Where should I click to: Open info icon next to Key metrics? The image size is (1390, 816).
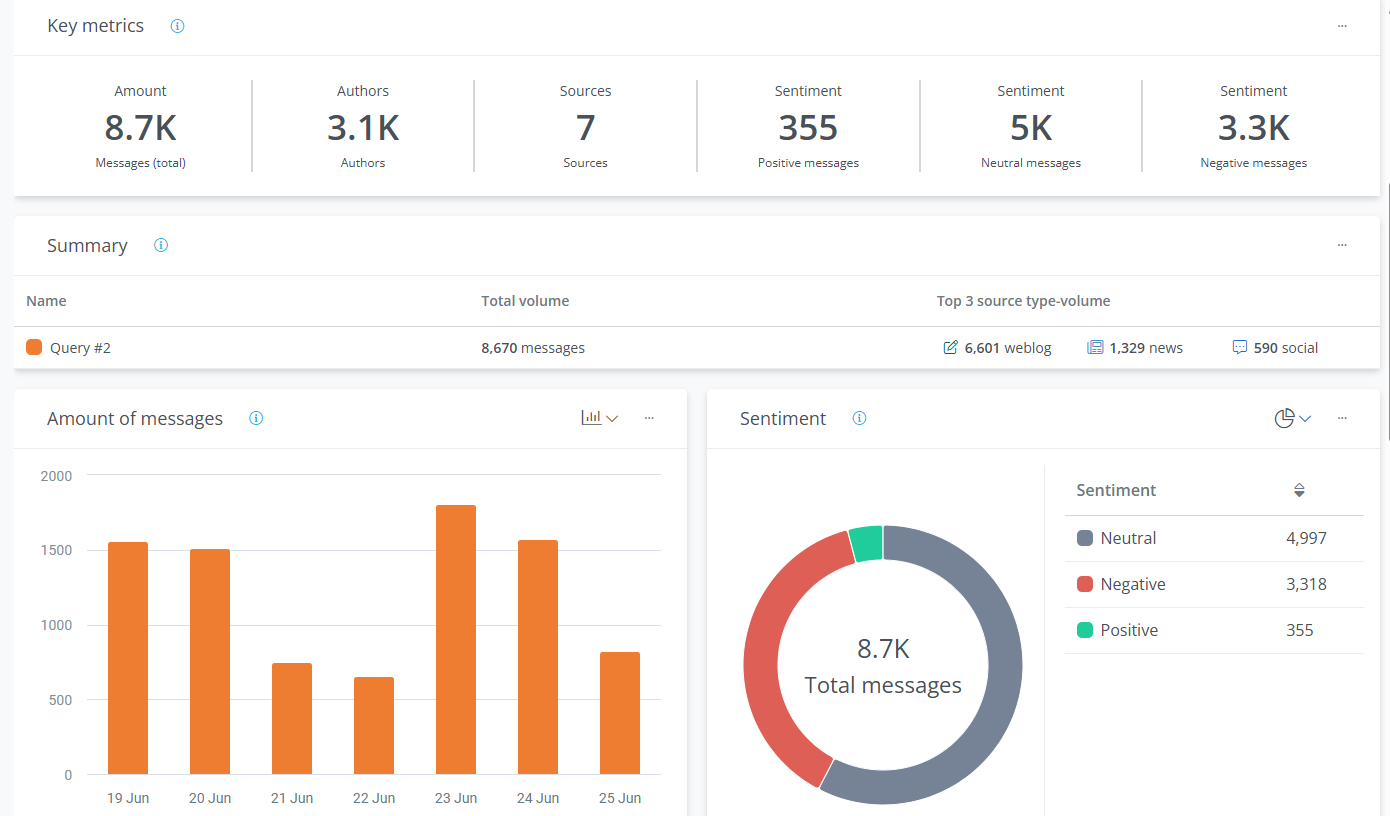click(178, 26)
